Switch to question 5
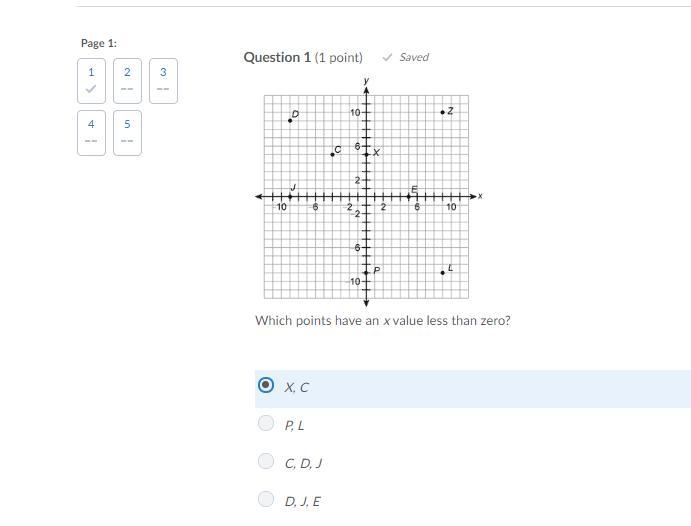The width and height of the screenshot is (691, 526). click(x=127, y=132)
